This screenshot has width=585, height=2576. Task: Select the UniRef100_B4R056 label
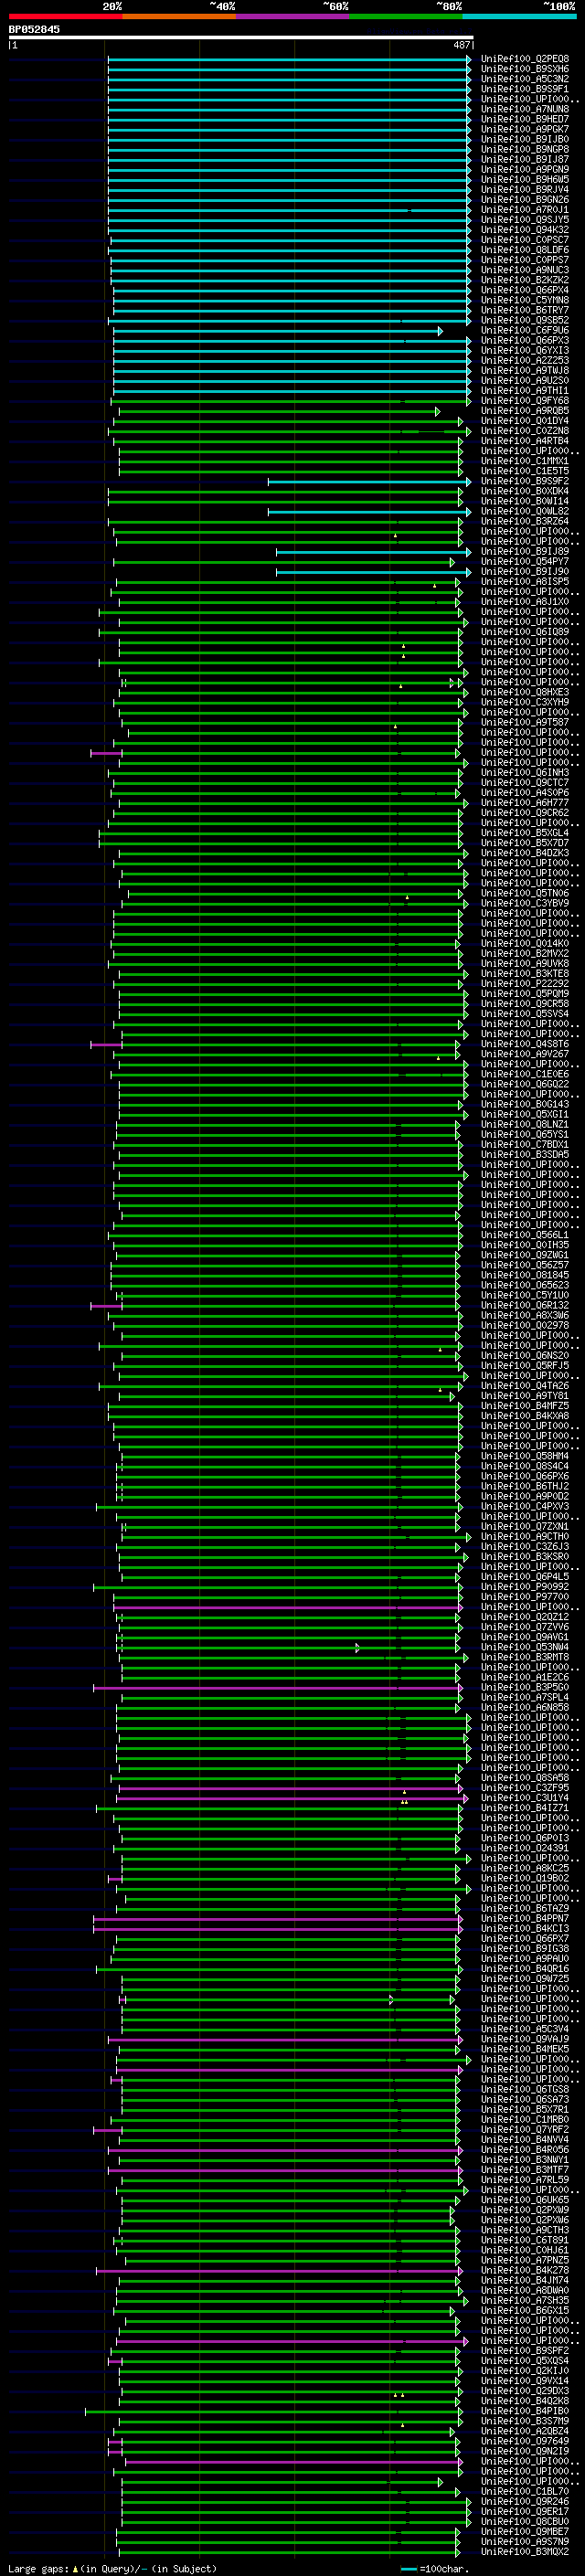click(x=525, y=2150)
